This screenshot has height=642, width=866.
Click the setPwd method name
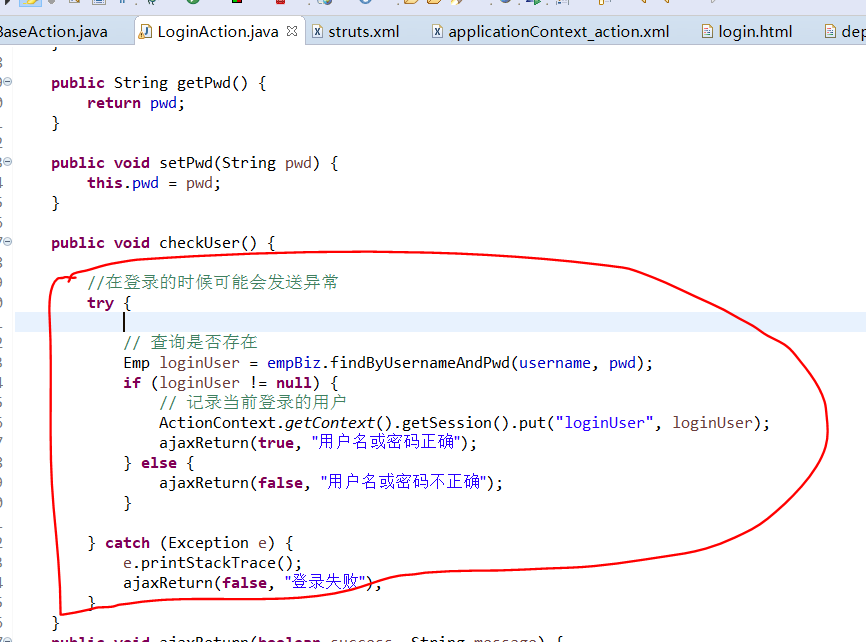[x=186, y=163]
